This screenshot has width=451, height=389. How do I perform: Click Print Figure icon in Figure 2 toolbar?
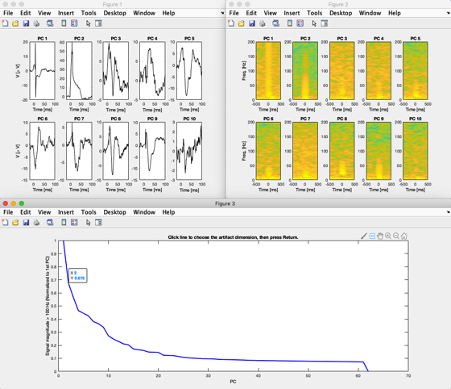[x=263, y=23]
